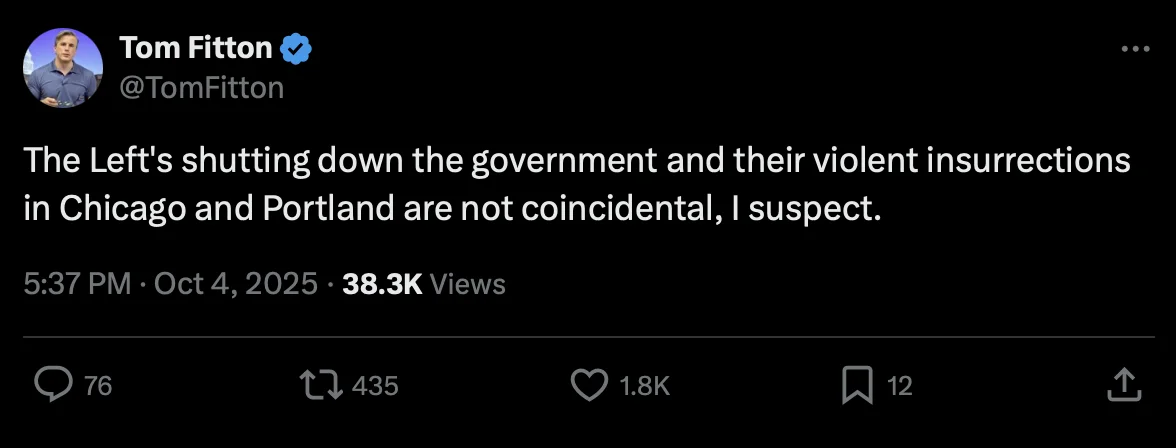The width and height of the screenshot is (1176, 448).
Task: Open Tom Fitton's profile picture
Action: click(x=63, y=67)
